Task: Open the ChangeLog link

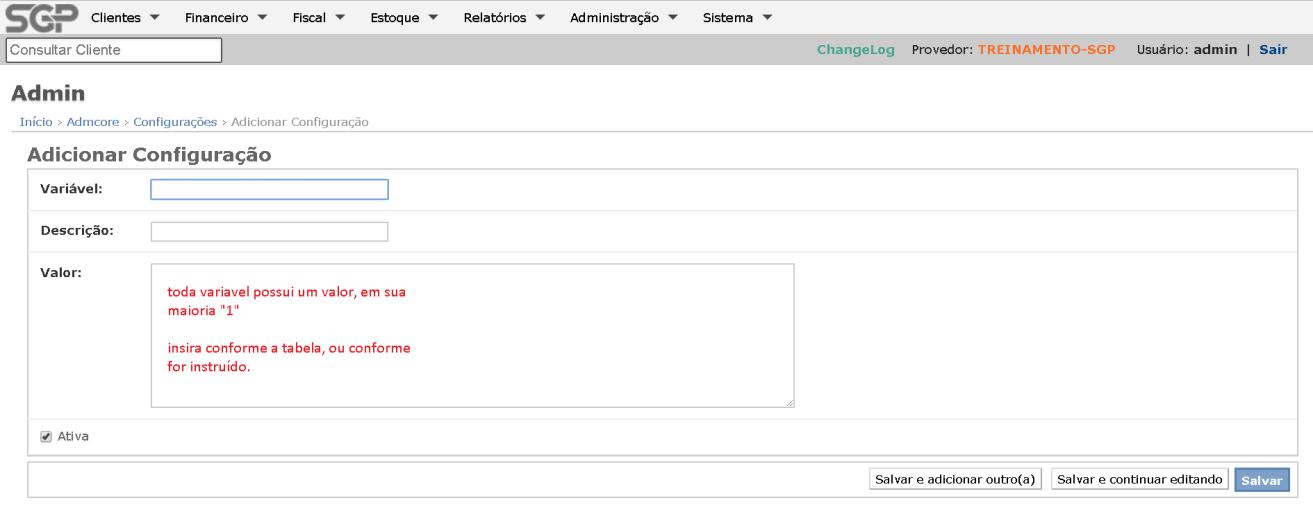Action: (x=855, y=50)
